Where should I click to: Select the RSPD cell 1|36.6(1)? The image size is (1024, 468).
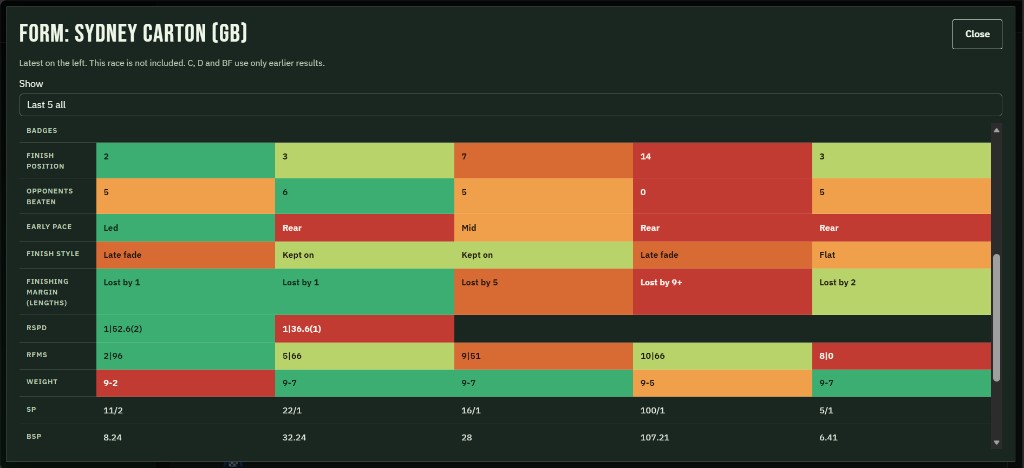pos(364,329)
